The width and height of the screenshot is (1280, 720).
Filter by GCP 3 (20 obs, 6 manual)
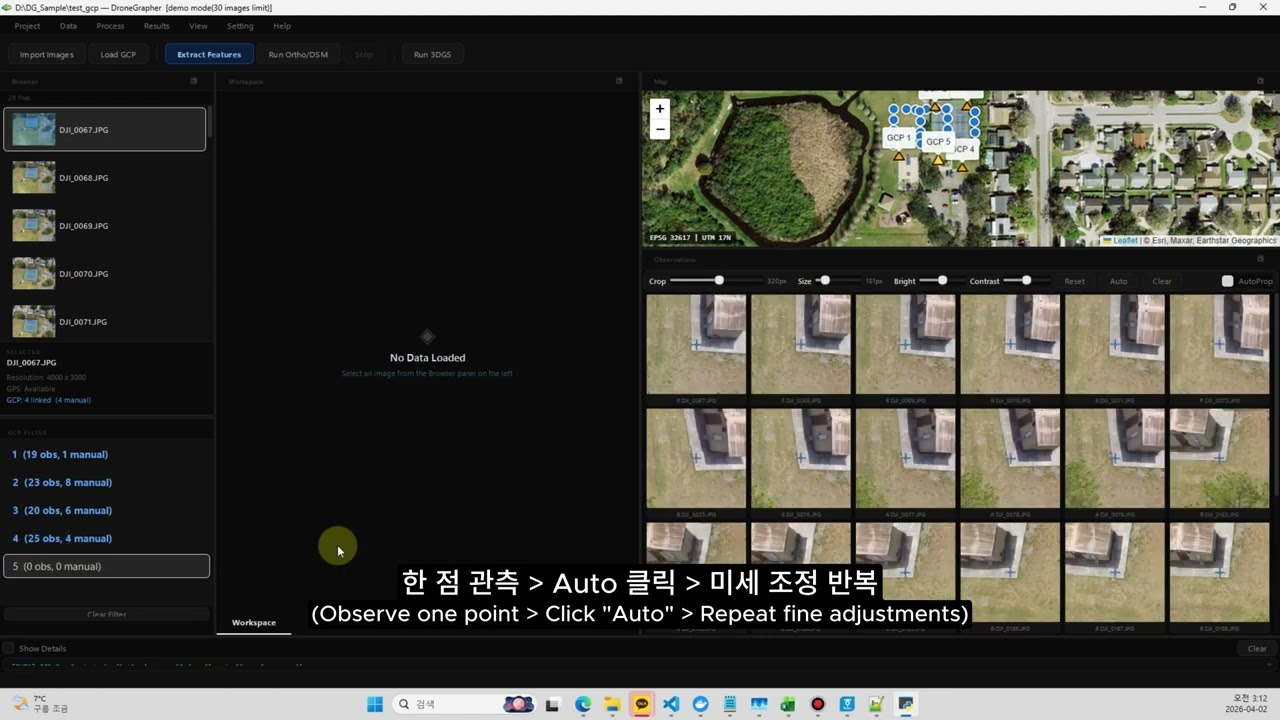click(107, 510)
